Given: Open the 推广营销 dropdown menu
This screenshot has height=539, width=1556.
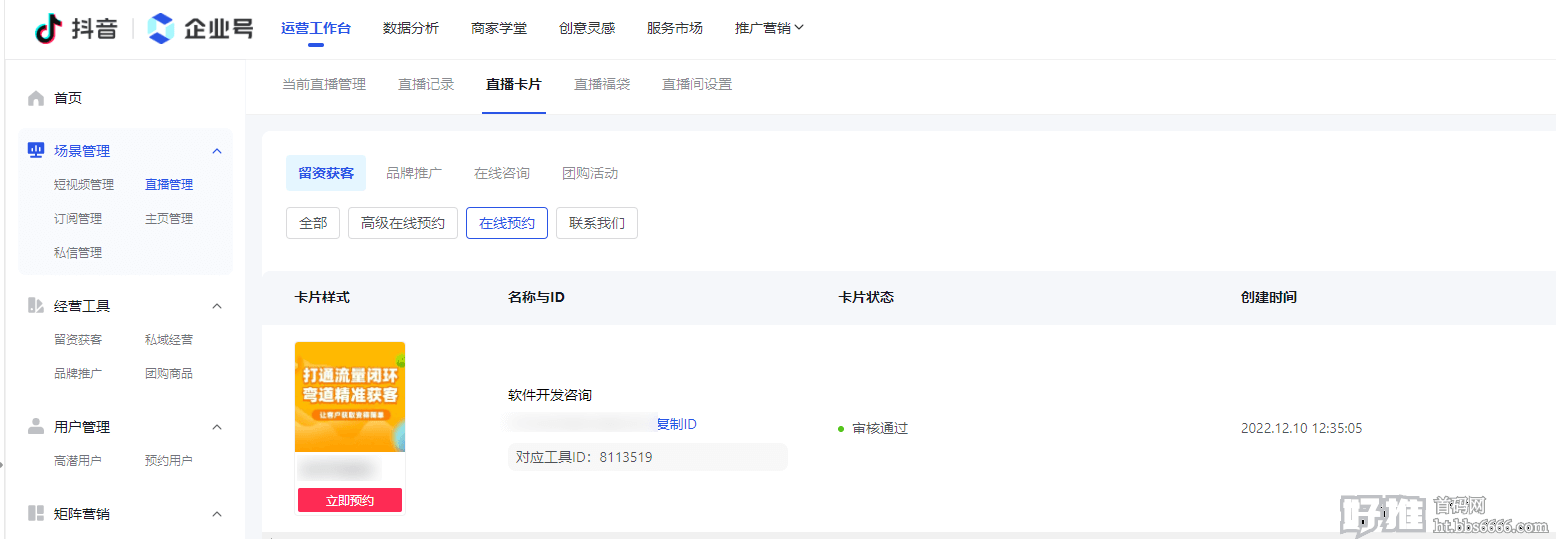Looking at the screenshot, I should coord(769,28).
